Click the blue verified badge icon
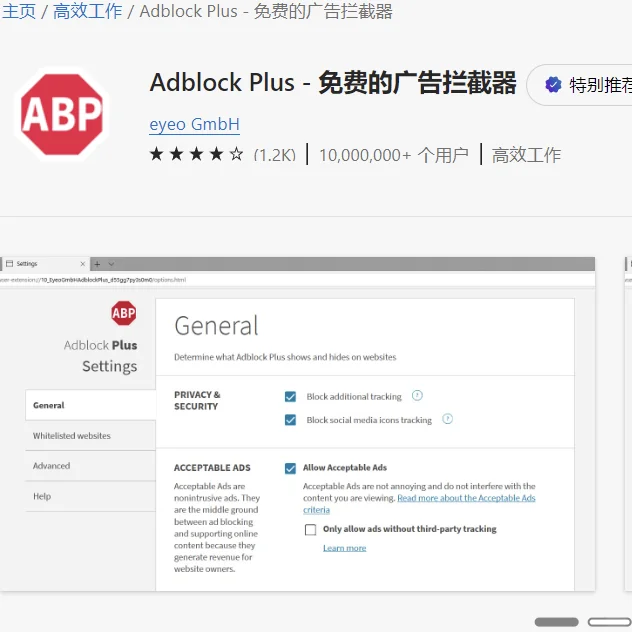Image resolution: width=632 pixels, height=632 pixels. tap(553, 85)
